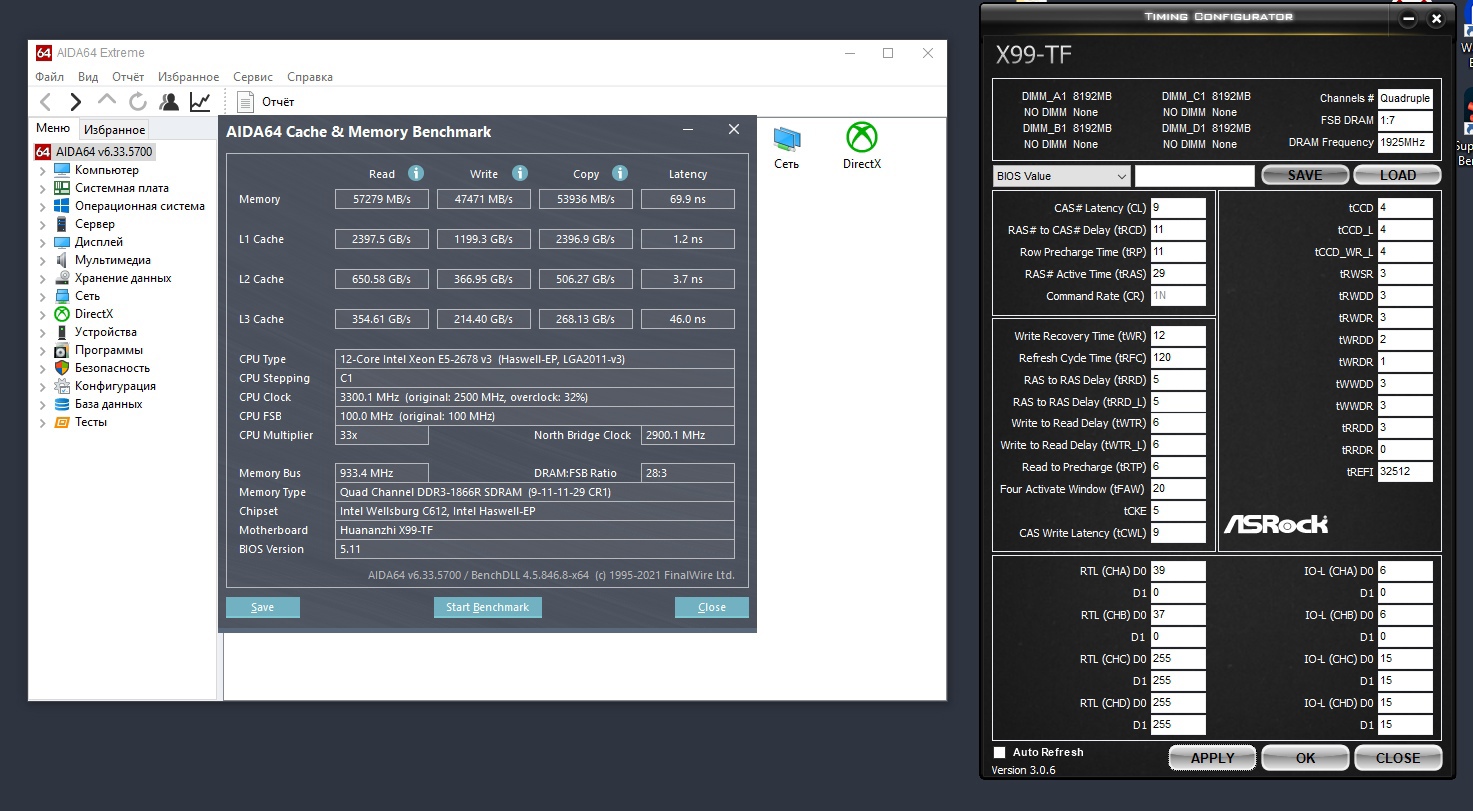The width and height of the screenshot is (1473, 811).
Task: Show info for Read benchmark column
Action: point(416,173)
